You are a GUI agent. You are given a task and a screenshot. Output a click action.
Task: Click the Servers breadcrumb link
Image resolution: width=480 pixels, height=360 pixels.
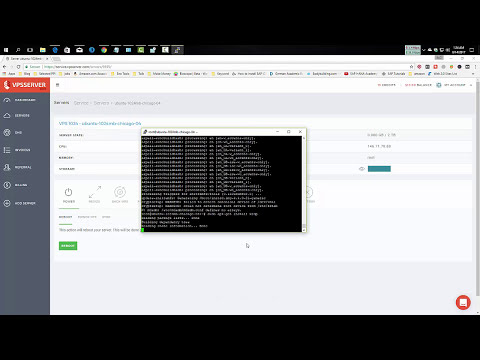tap(101, 103)
